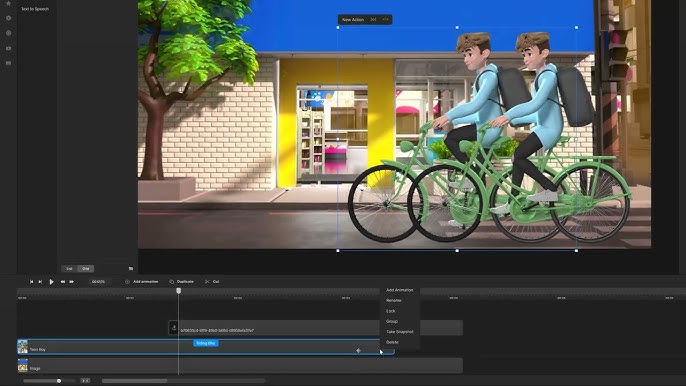This screenshot has width=686, height=386.
Task: Fast forward the timeline playback
Action: (x=72, y=282)
